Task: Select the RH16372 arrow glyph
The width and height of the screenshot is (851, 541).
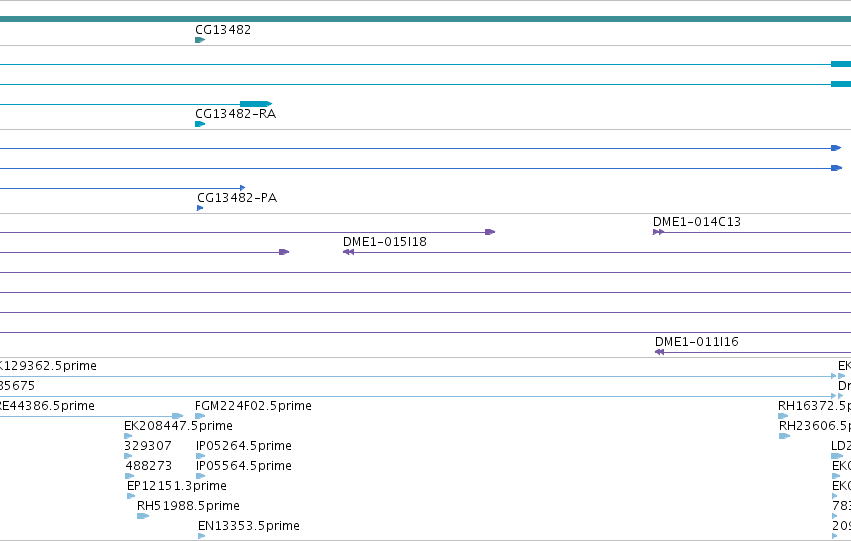Action: click(783, 416)
